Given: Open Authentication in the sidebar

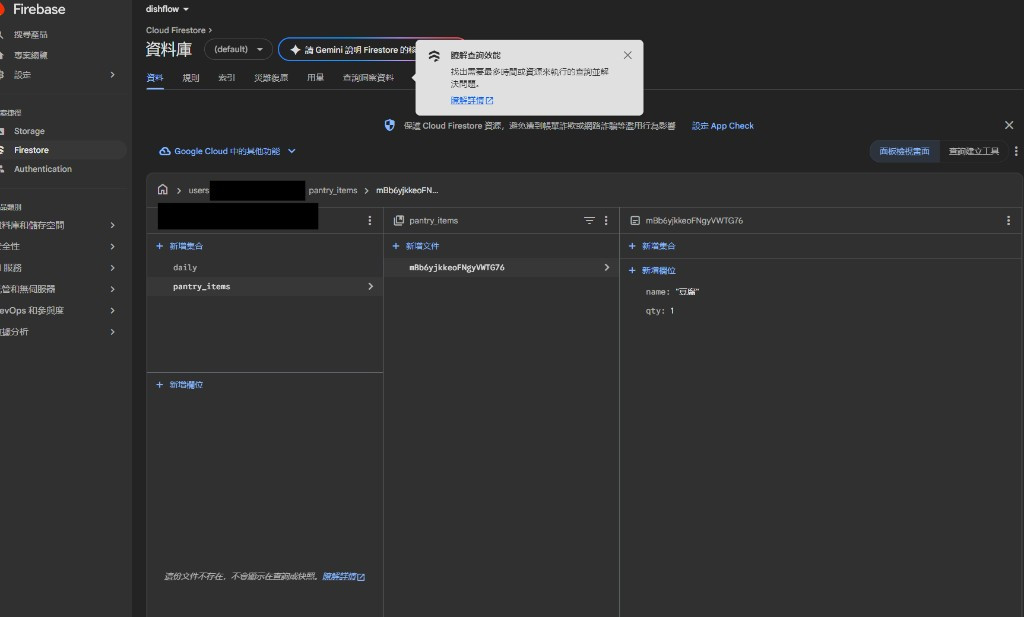Looking at the screenshot, I should 43,169.
